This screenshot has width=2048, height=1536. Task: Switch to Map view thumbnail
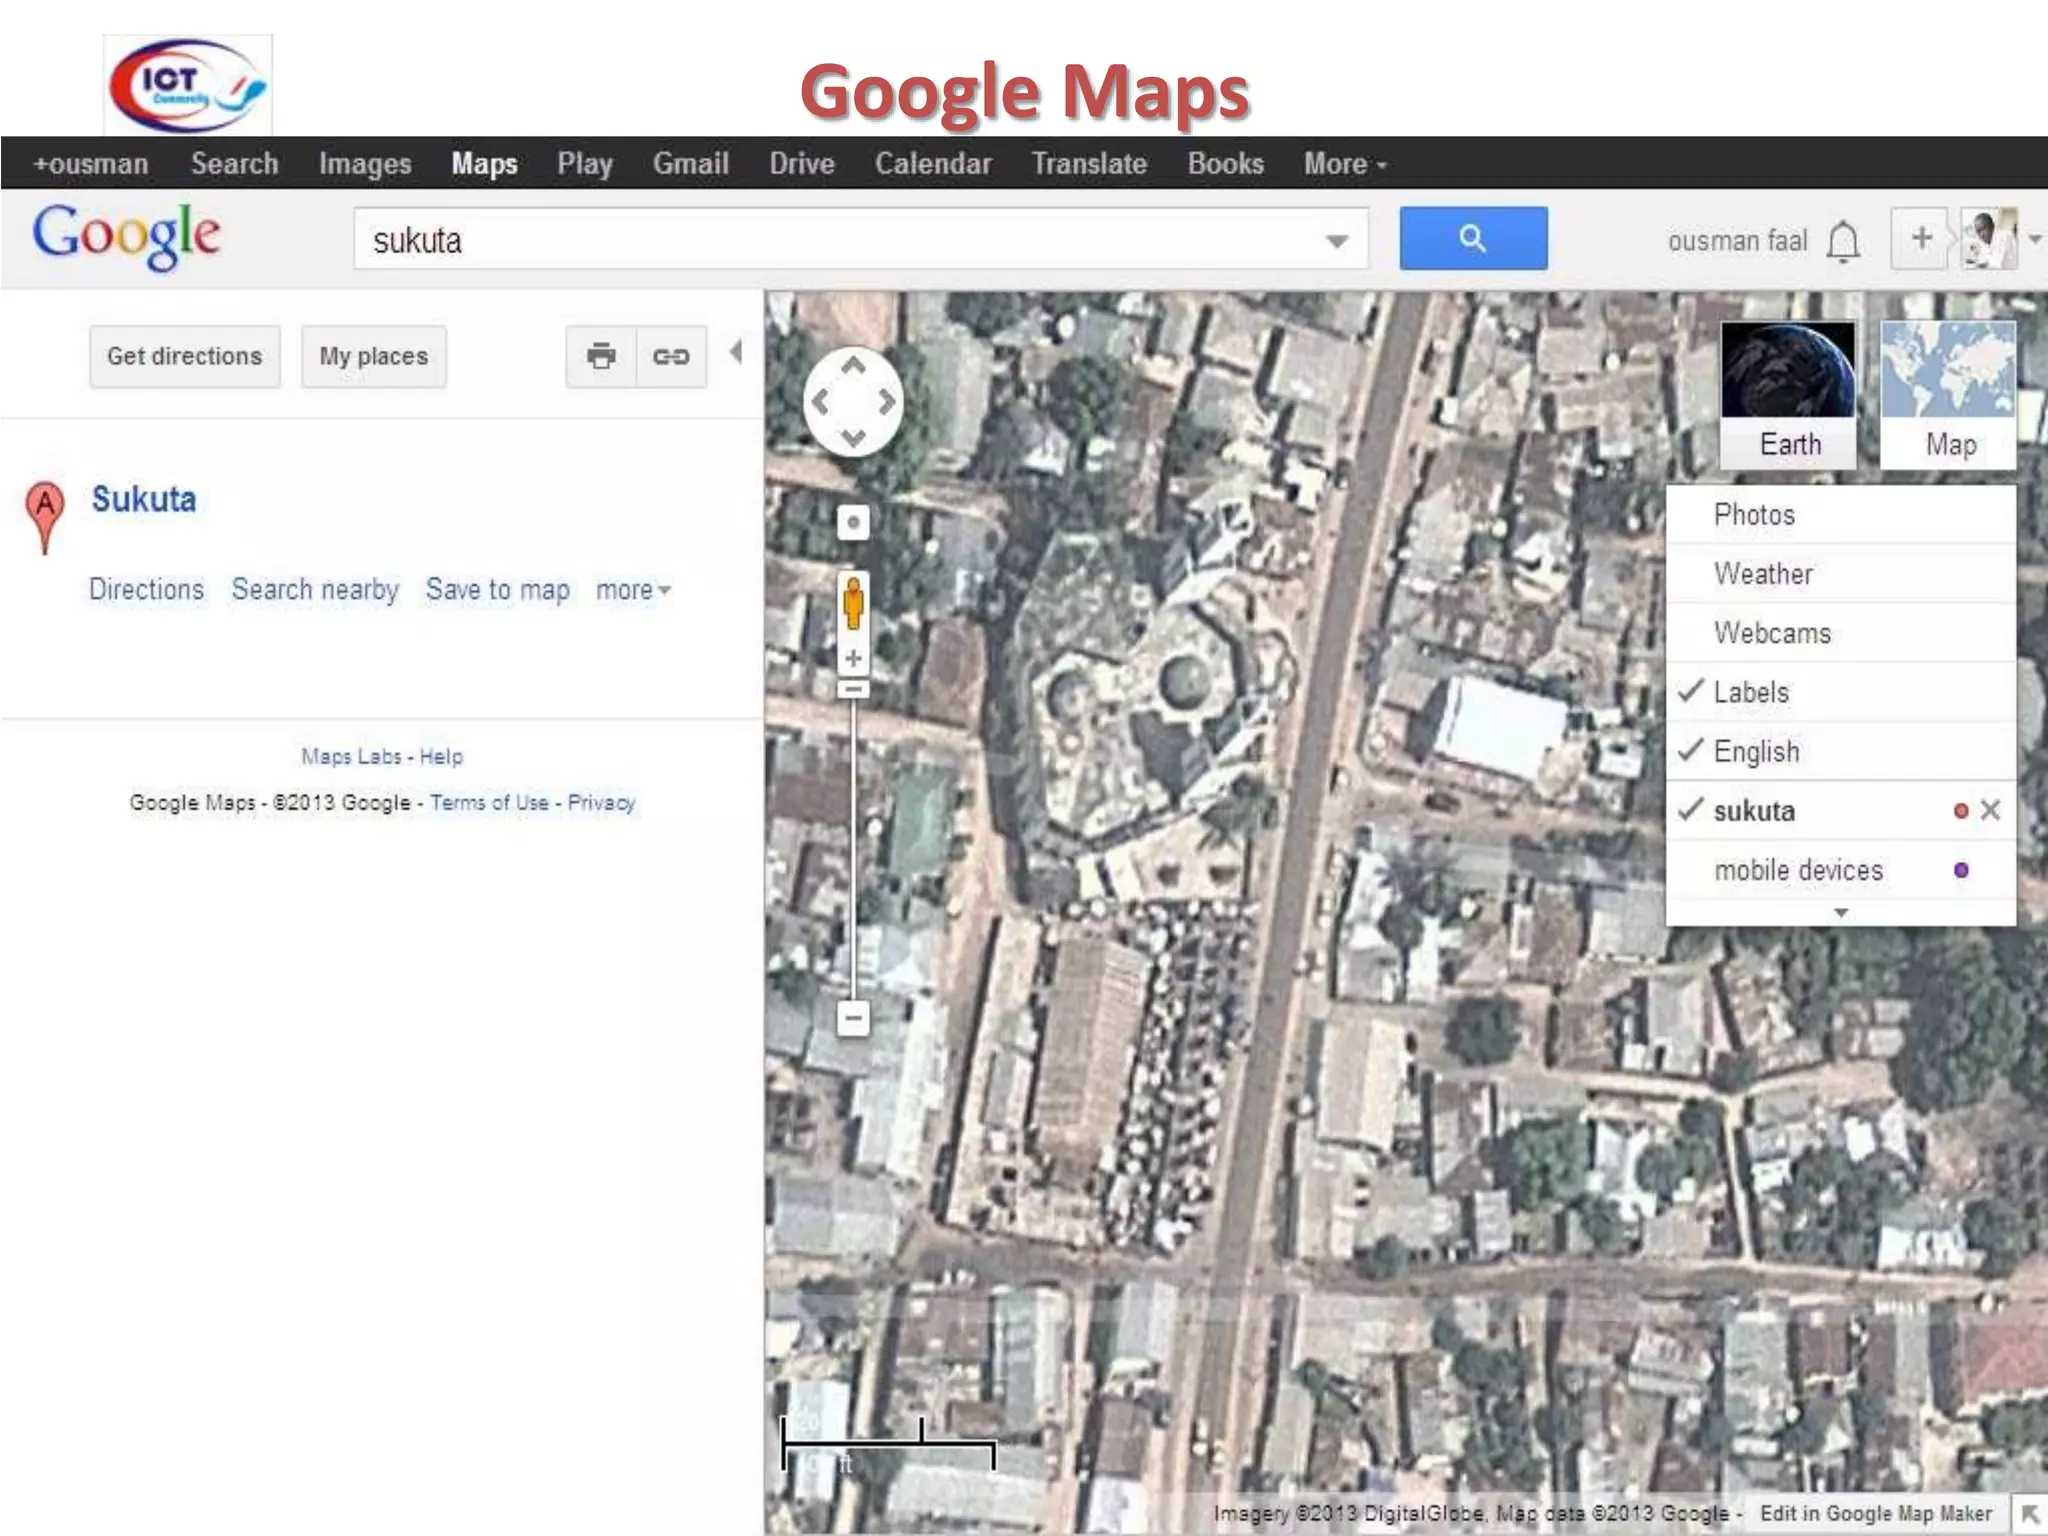point(1948,394)
